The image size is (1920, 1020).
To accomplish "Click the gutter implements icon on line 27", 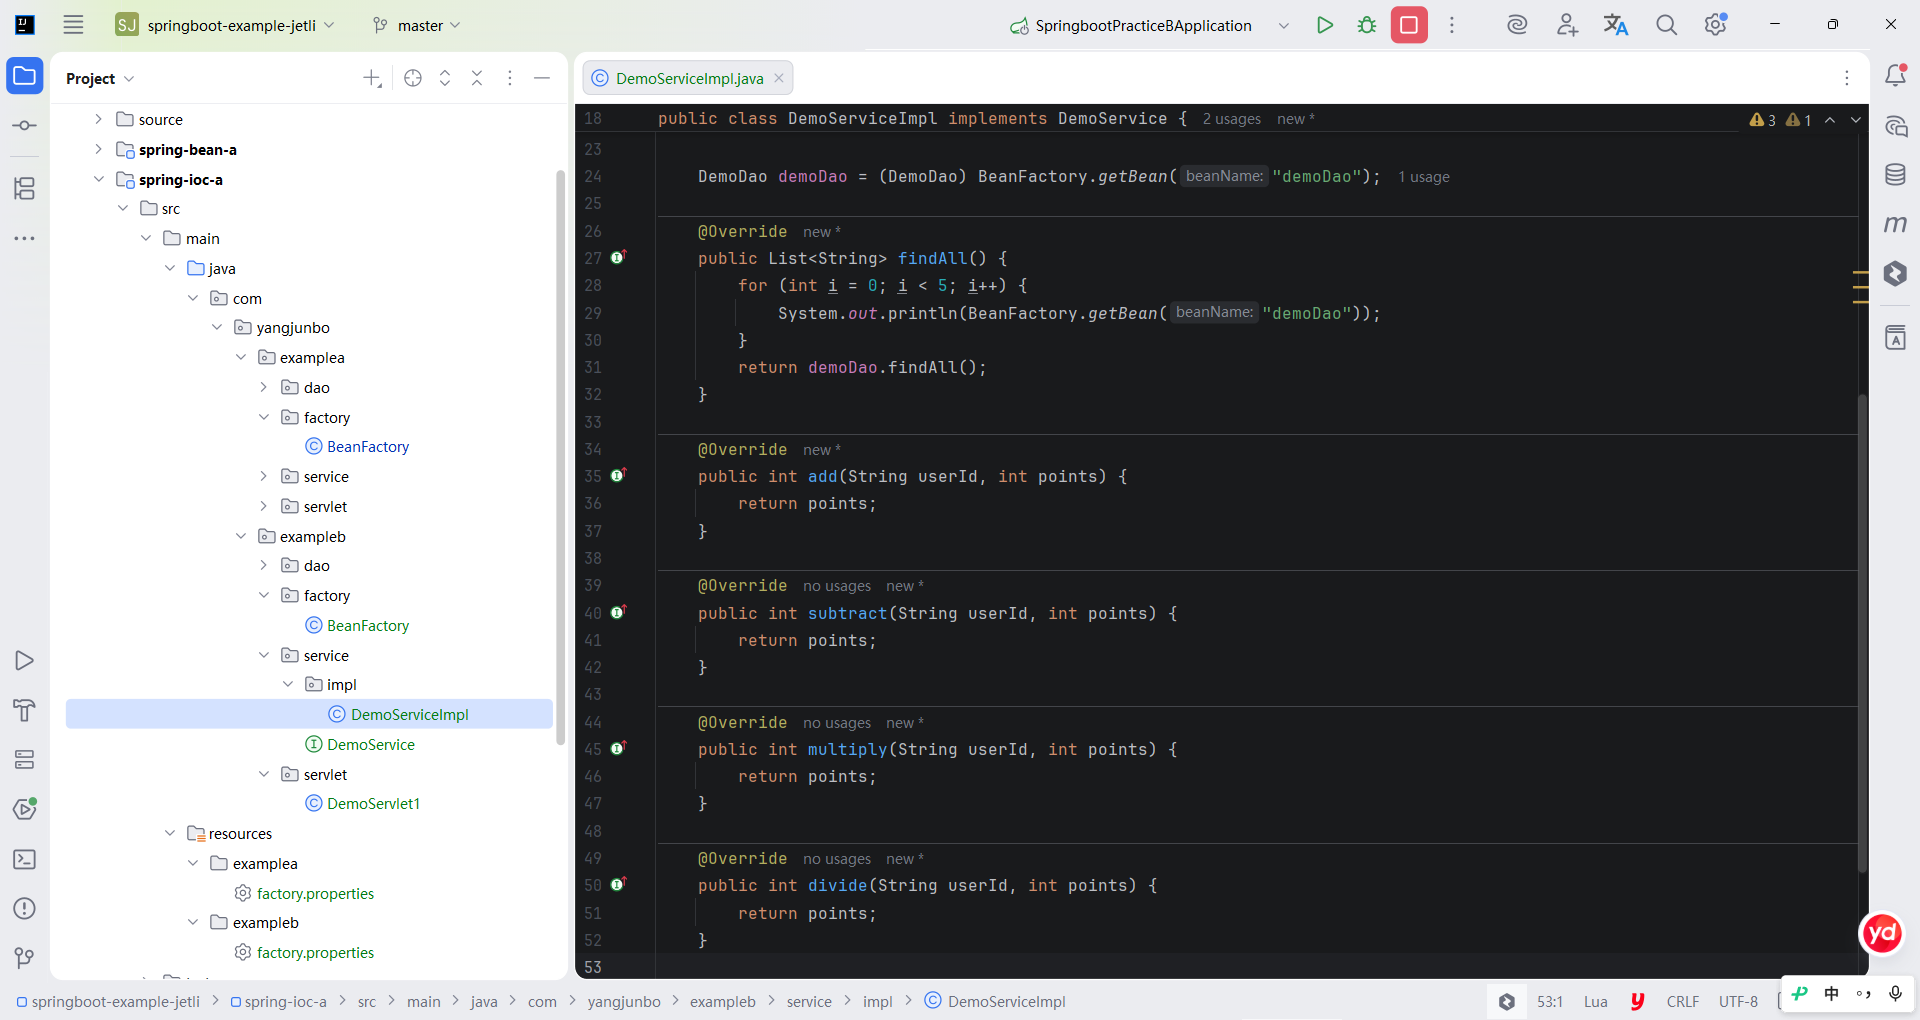I will point(618,258).
